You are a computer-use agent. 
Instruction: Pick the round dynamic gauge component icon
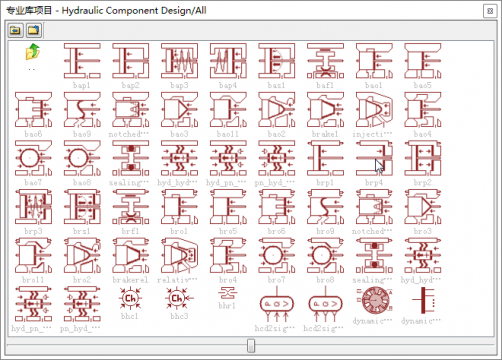click(x=374, y=300)
